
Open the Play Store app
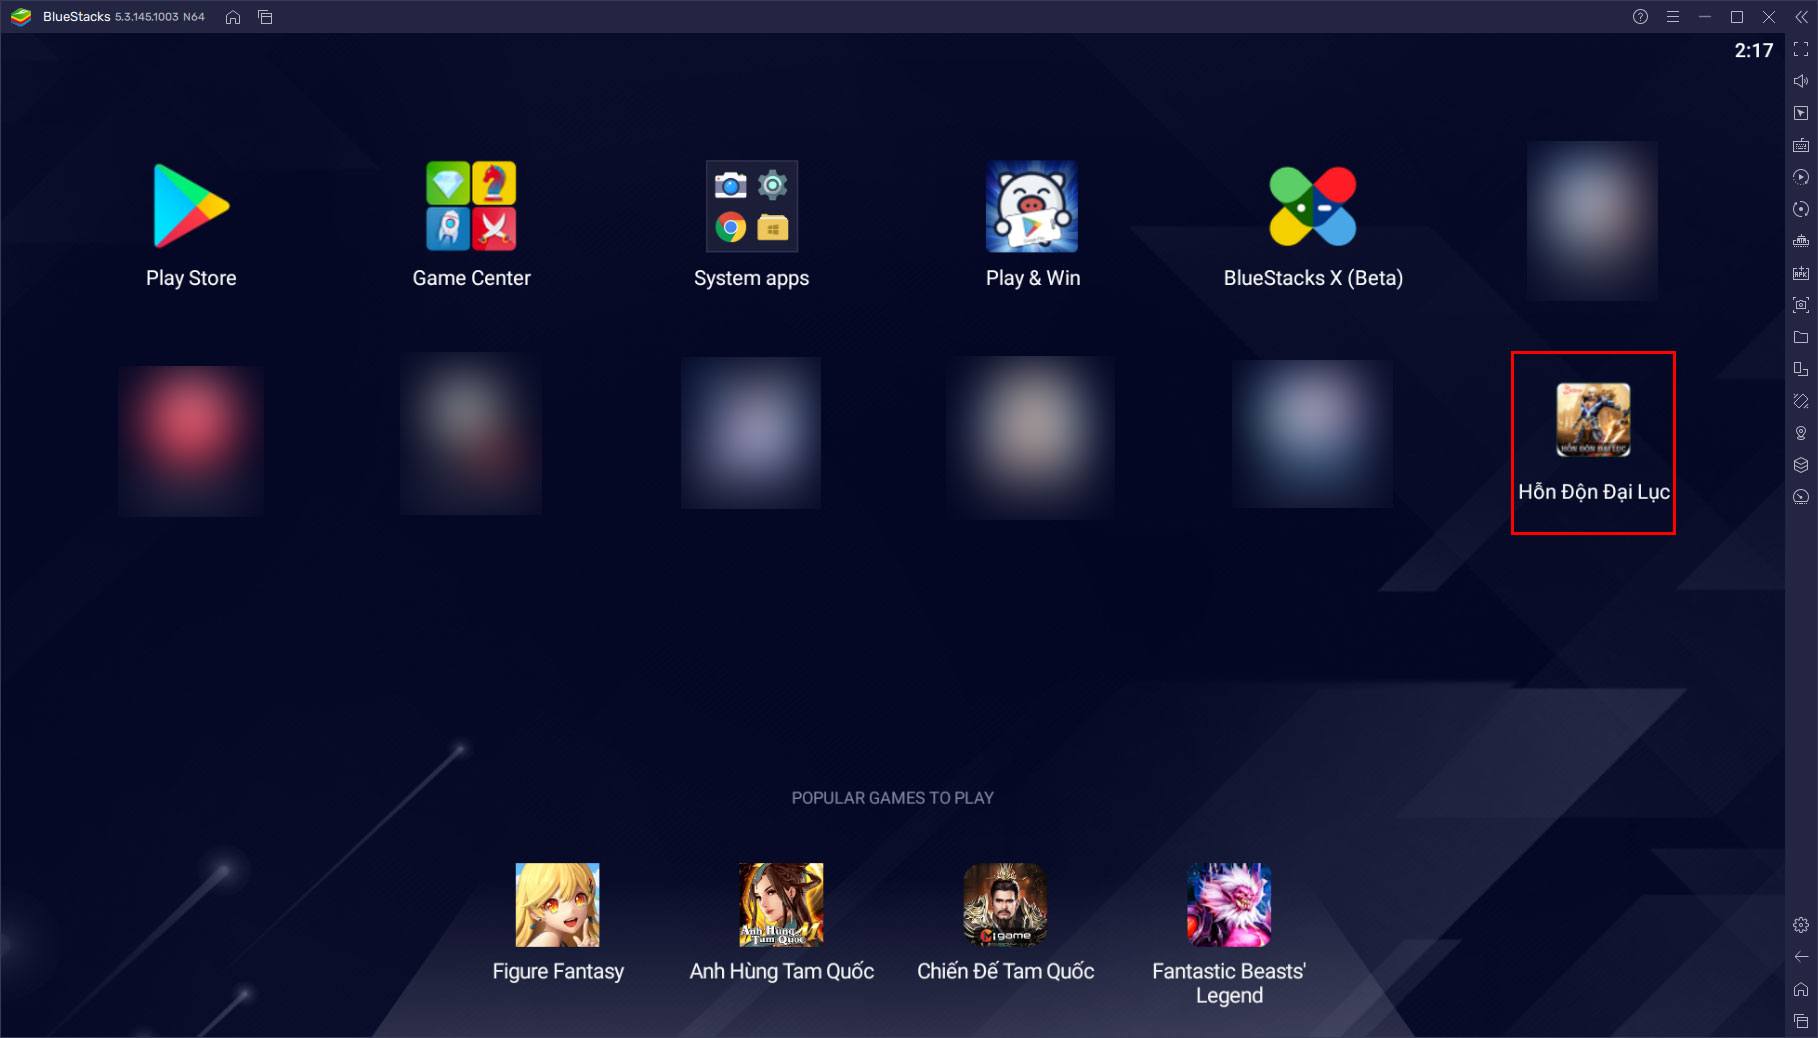[x=191, y=207]
